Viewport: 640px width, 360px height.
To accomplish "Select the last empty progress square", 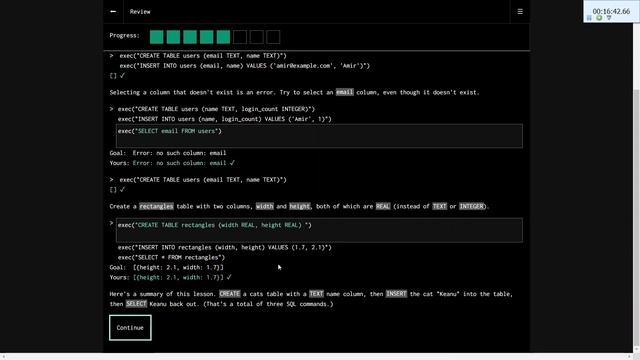I will coord(273,37).
